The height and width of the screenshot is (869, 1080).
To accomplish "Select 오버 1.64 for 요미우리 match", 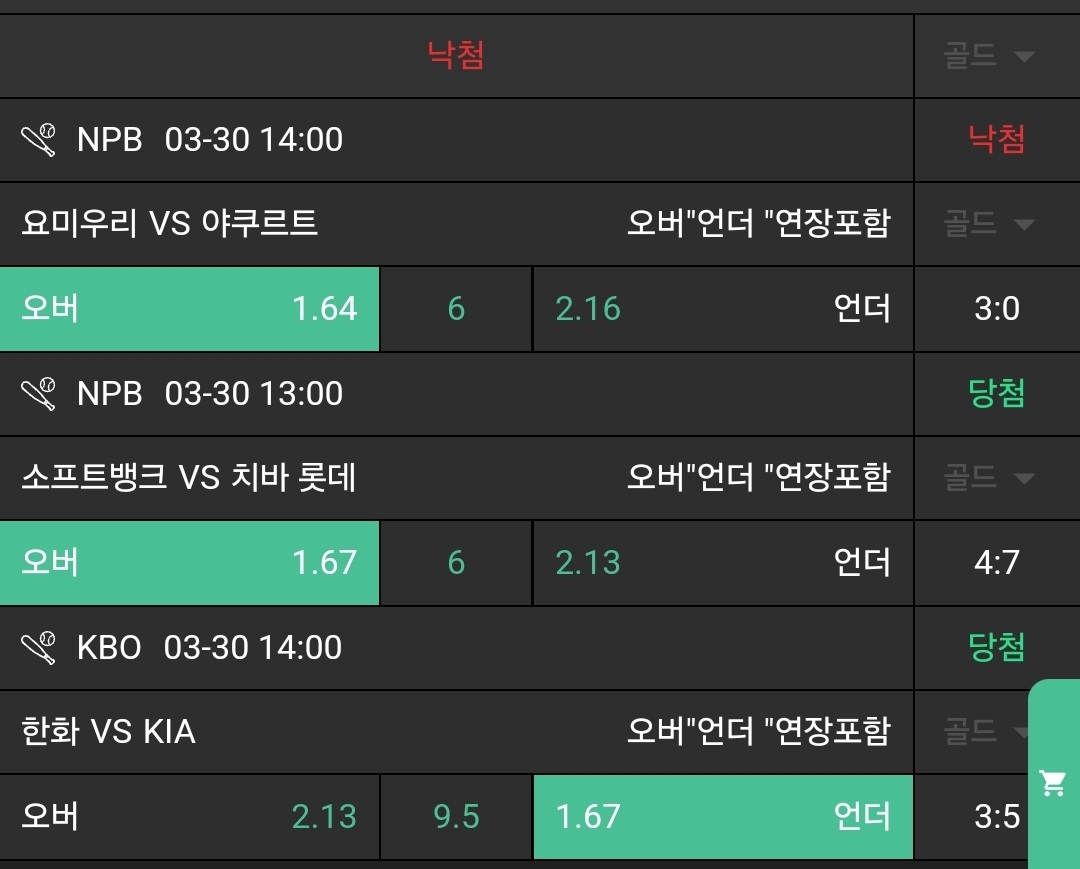I will click(189, 309).
